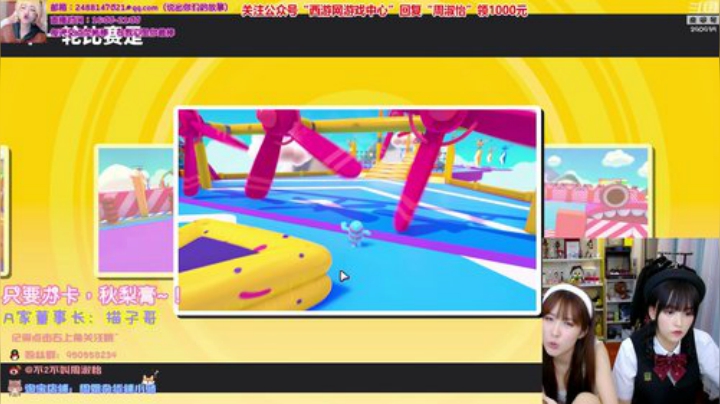Click the small cat with sword icon
720x404 pixels.
[149, 379]
